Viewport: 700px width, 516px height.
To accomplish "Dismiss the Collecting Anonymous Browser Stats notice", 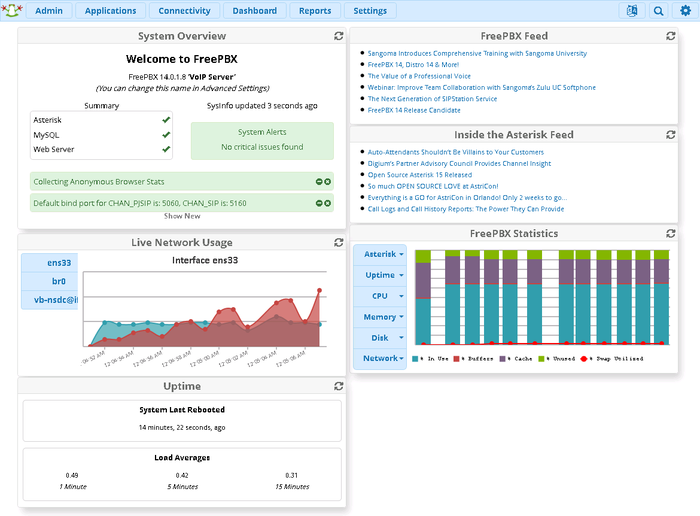I will [x=328, y=182].
